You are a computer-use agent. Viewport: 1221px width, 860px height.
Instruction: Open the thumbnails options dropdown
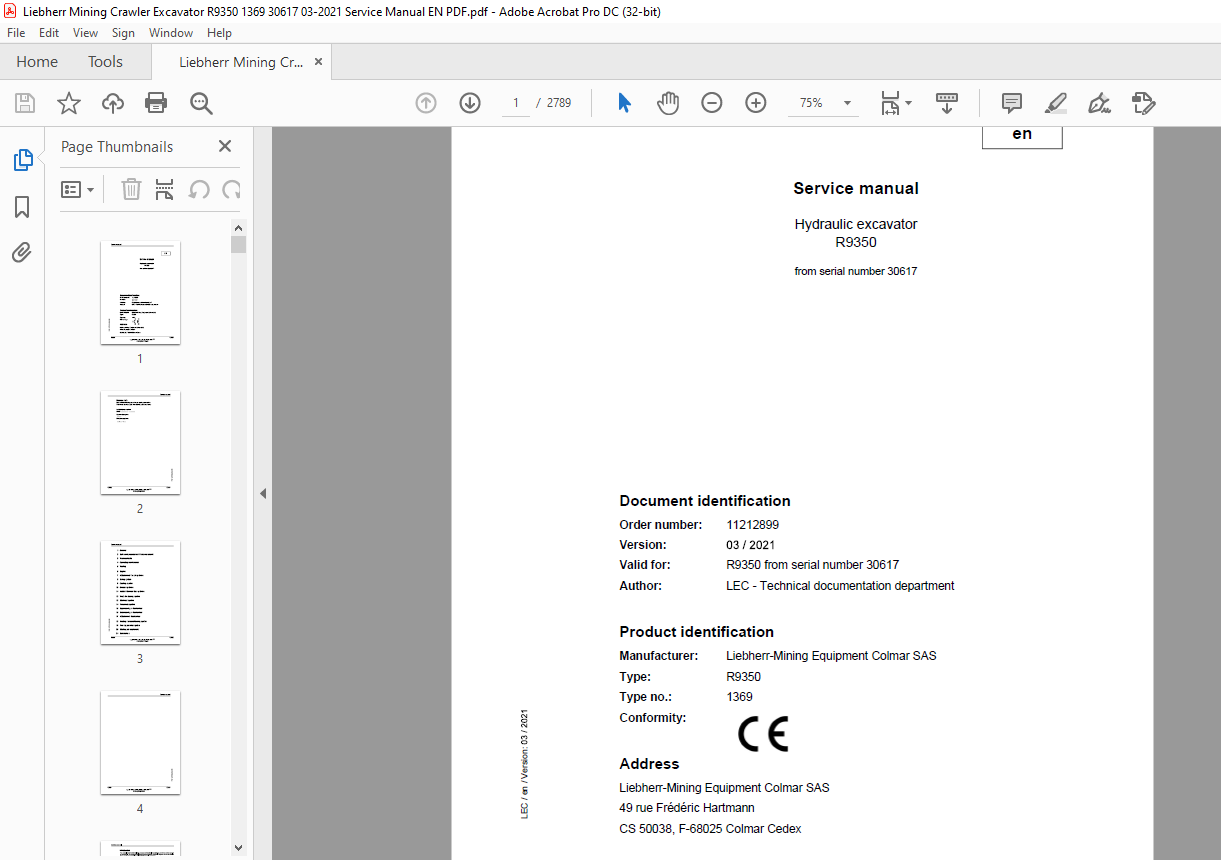click(77, 189)
